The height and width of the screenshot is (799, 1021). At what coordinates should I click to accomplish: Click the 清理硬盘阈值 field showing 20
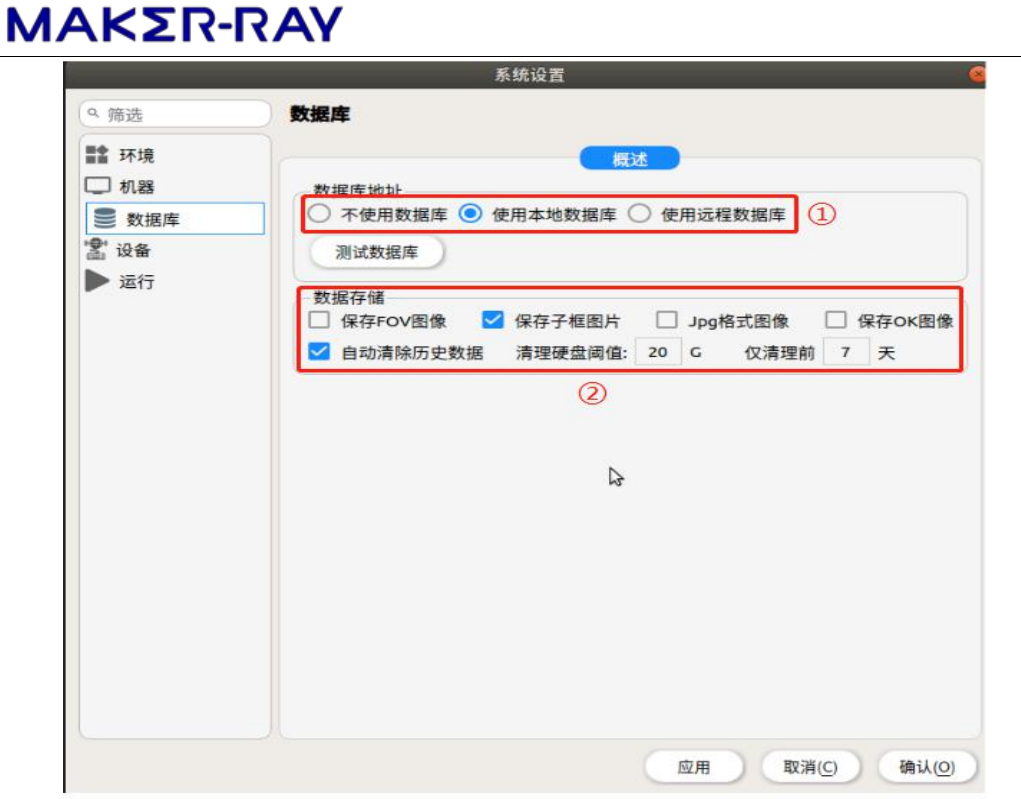(x=658, y=352)
